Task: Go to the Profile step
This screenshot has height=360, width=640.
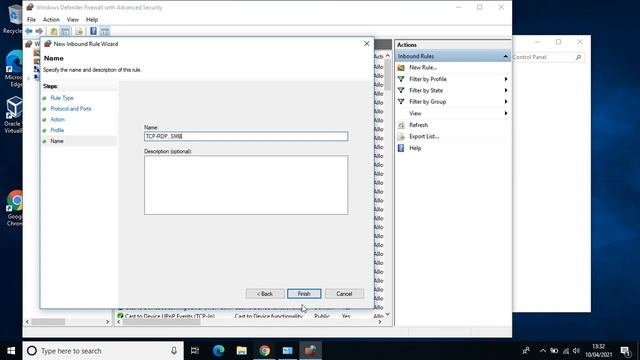Action: [x=57, y=130]
